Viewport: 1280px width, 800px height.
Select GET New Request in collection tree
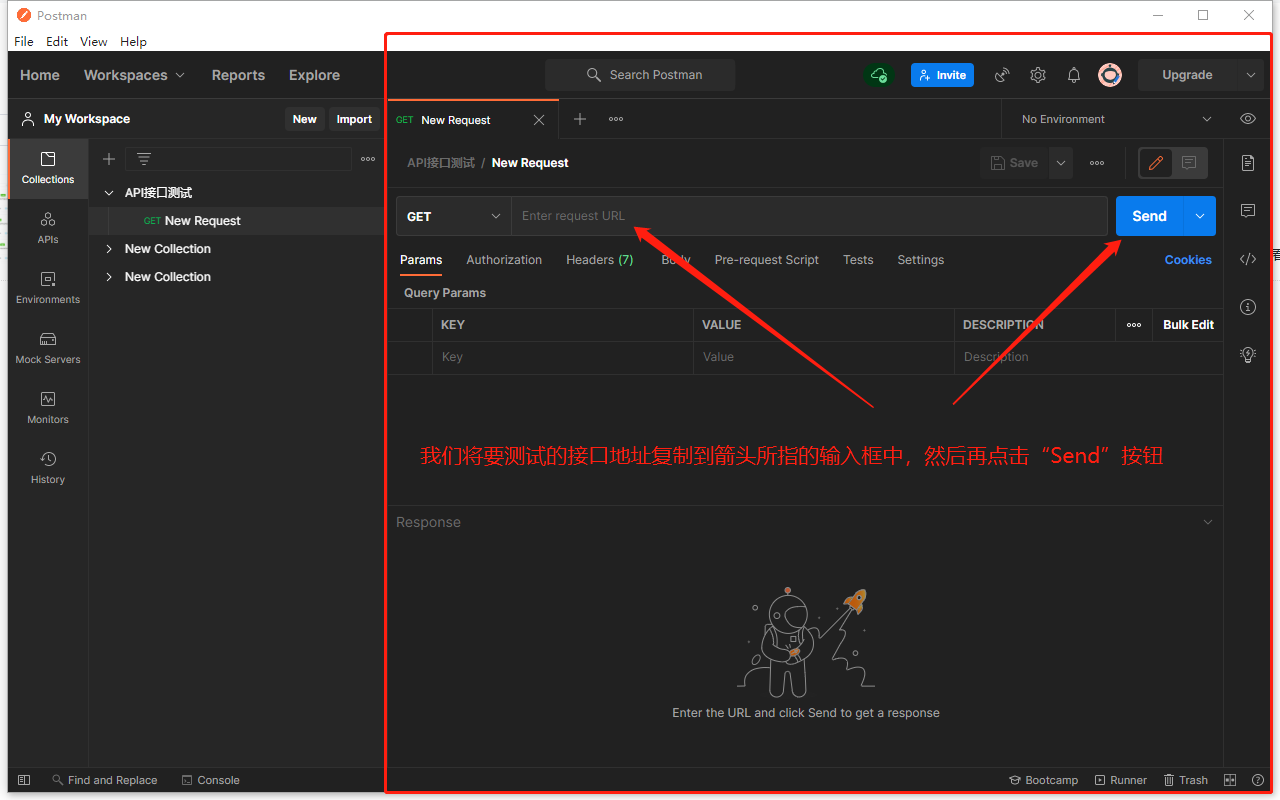236,221
